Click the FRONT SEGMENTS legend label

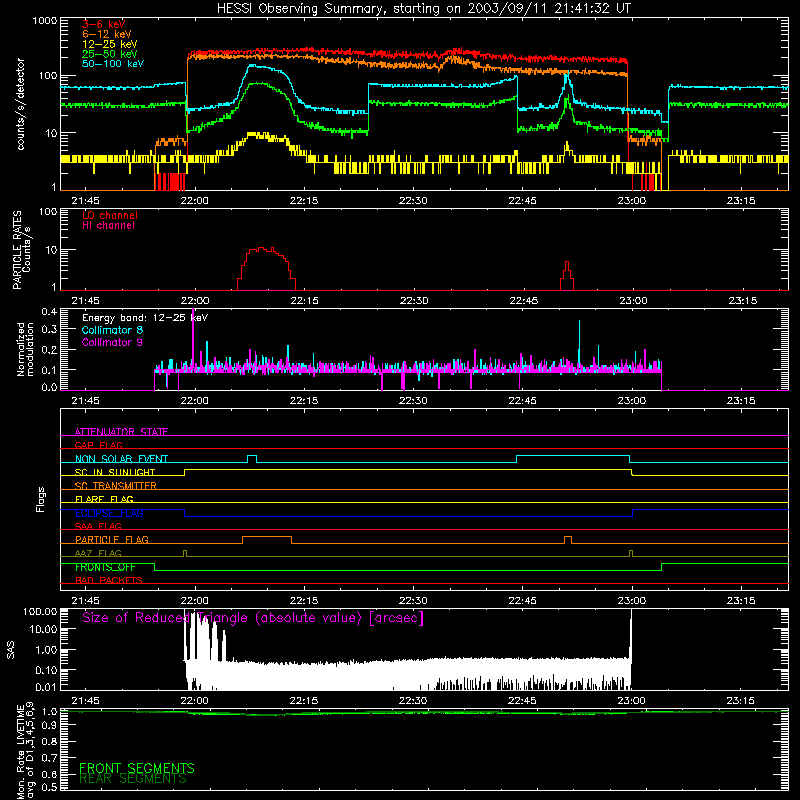[x=137, y=768]
